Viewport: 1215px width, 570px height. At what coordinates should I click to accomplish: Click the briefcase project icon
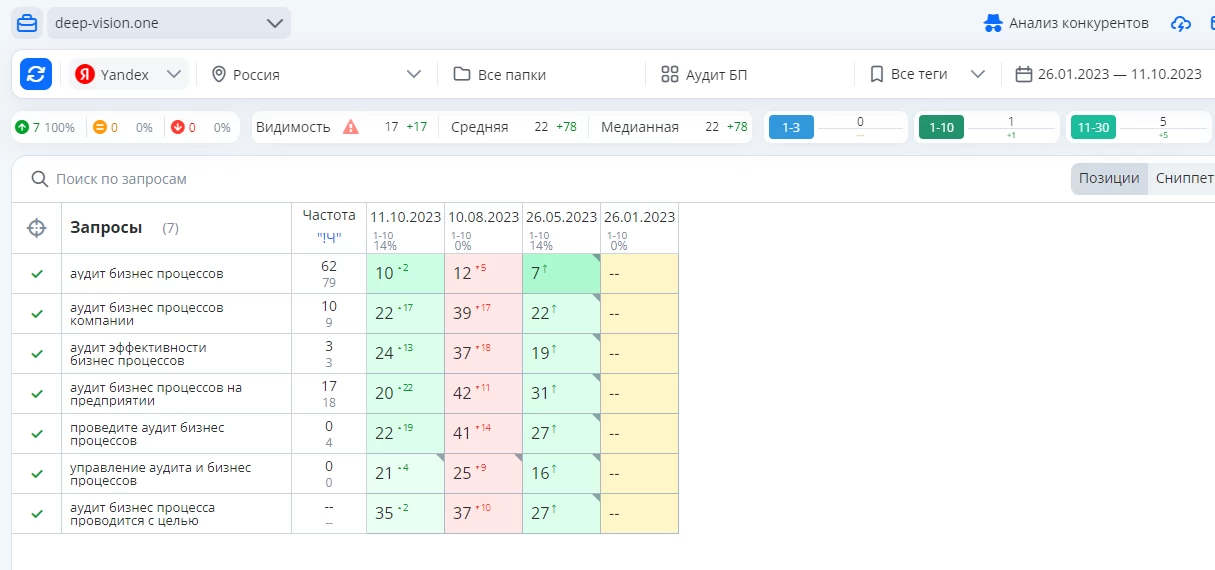27,23
